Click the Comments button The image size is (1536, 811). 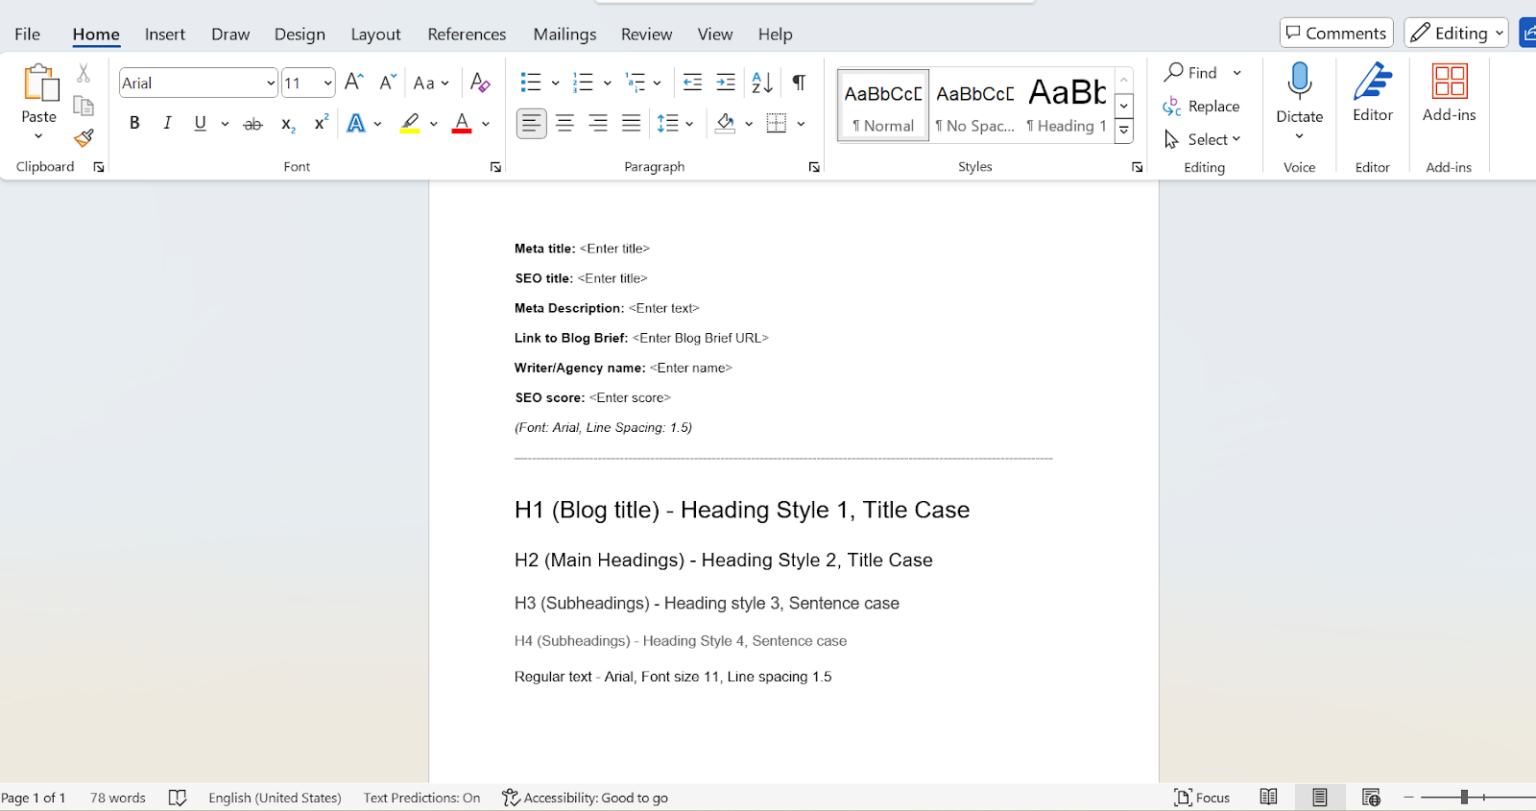(1336, 31)
